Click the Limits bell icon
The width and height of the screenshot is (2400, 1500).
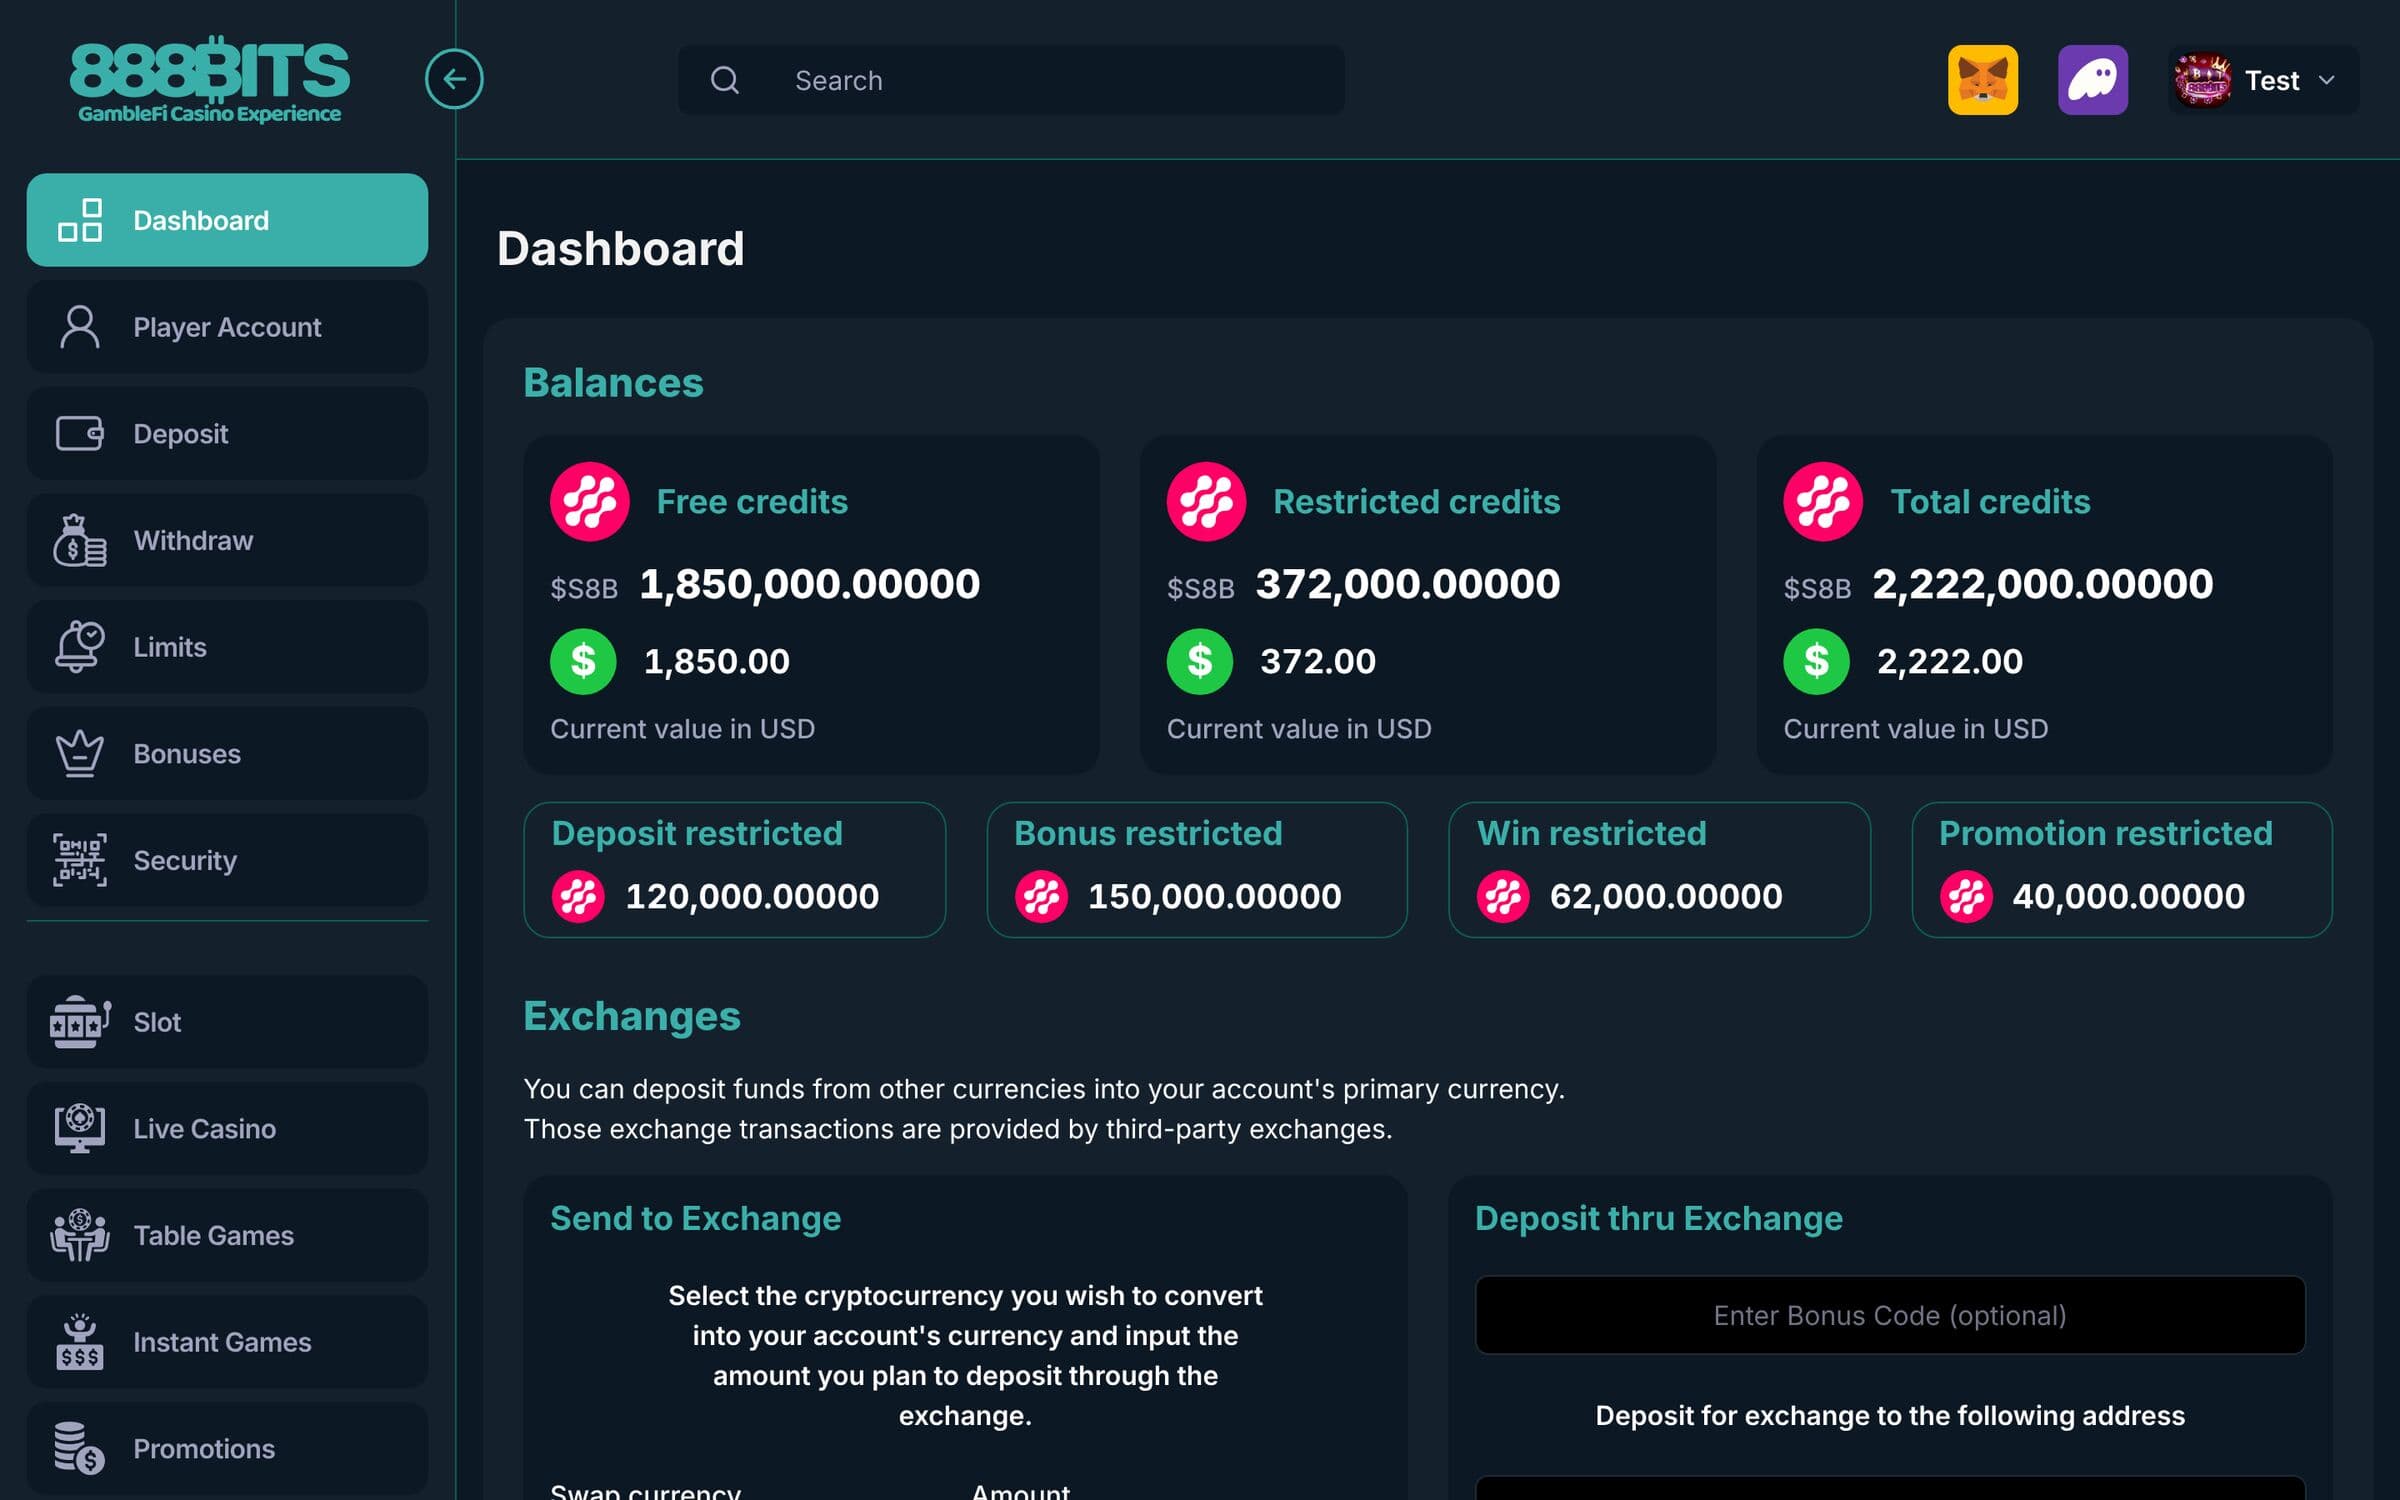click(80, 647)
